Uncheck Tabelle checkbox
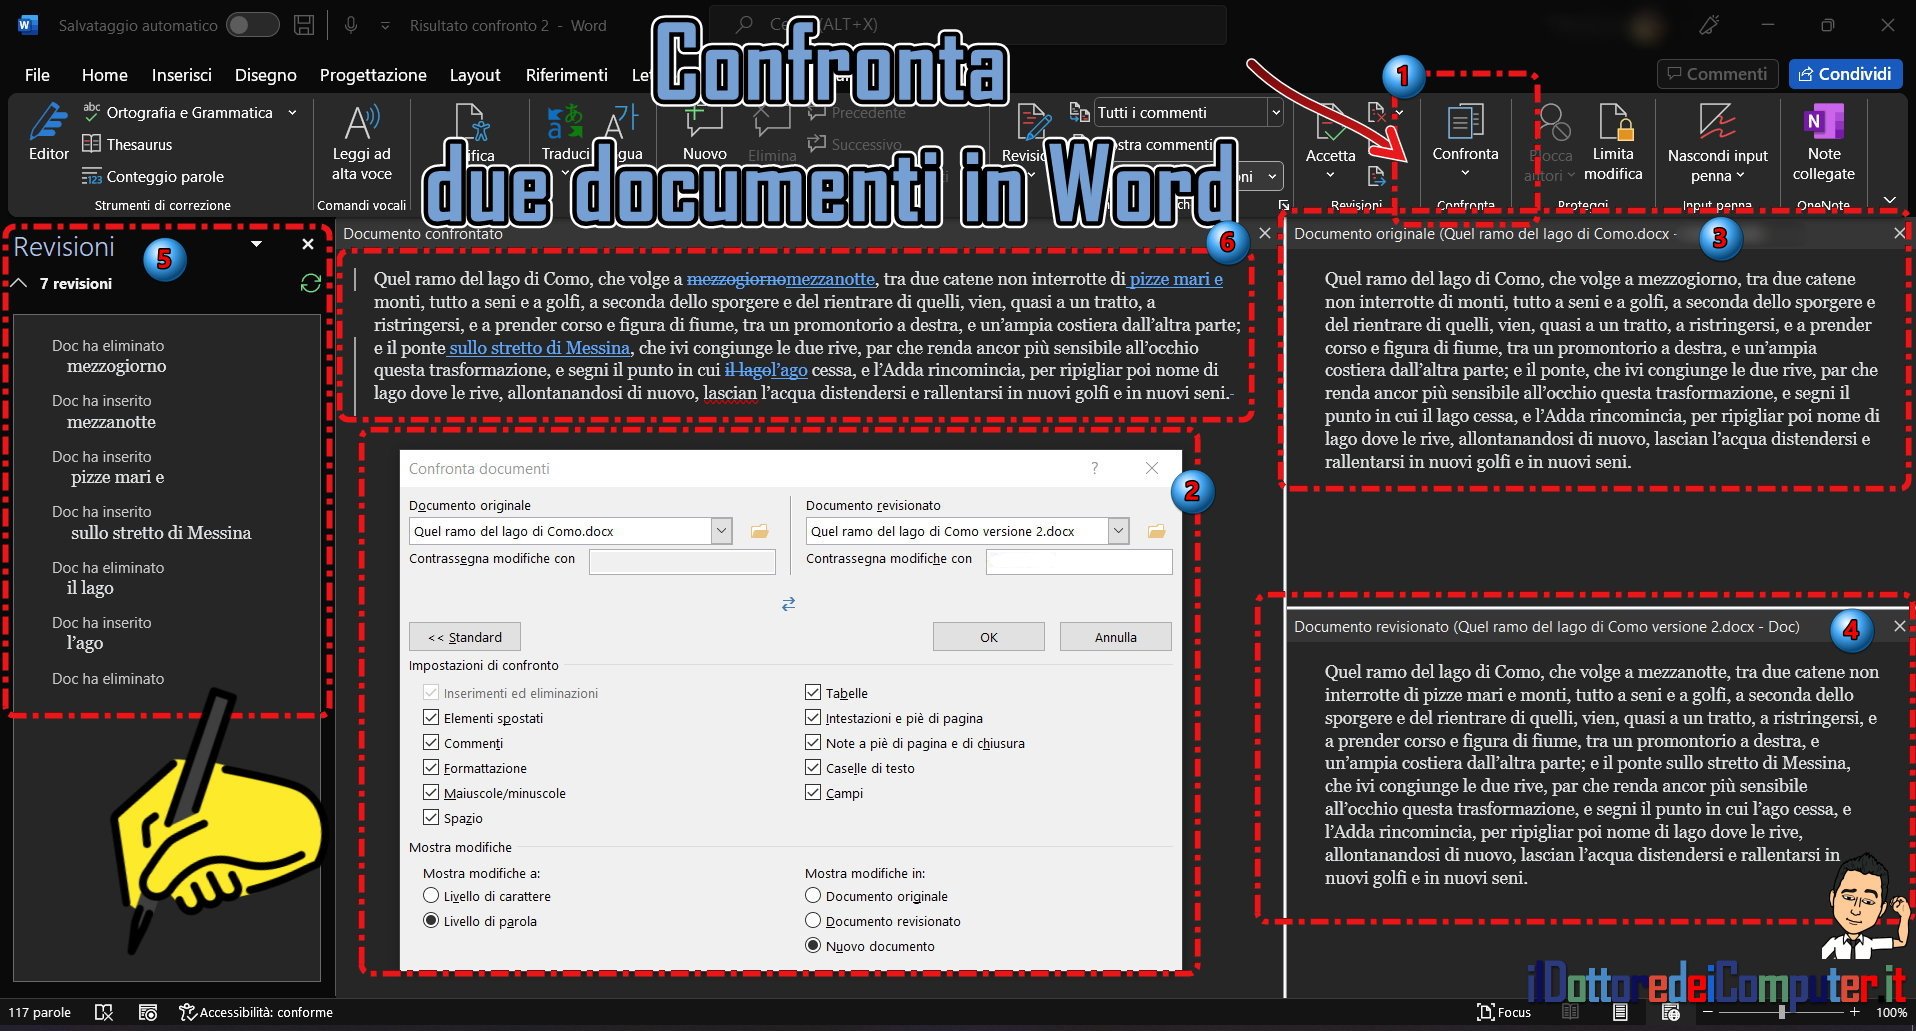The width and height of the screenshot is (1916, 1031). click(813, 692)
